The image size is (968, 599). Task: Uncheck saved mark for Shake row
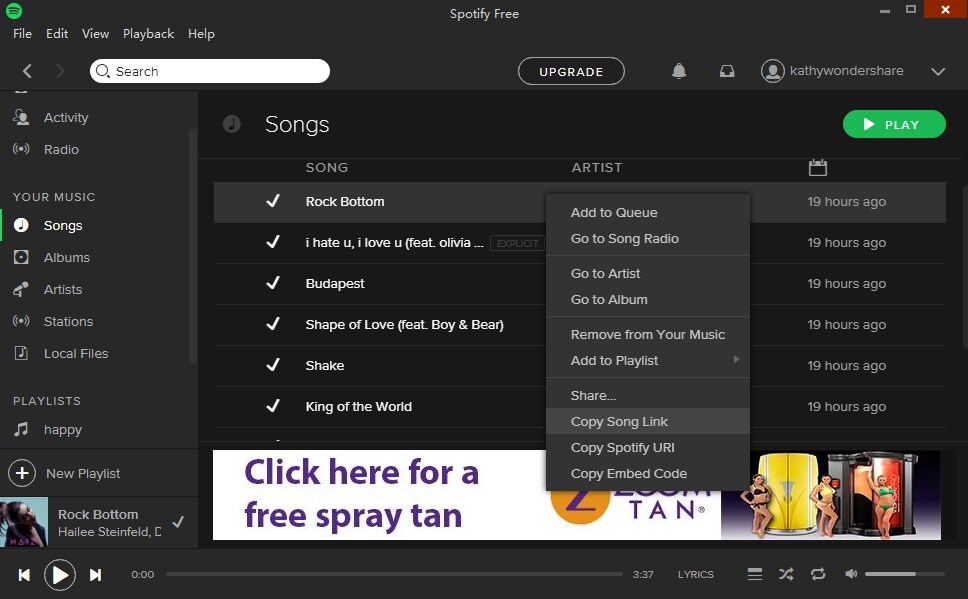tap(273, 364)
